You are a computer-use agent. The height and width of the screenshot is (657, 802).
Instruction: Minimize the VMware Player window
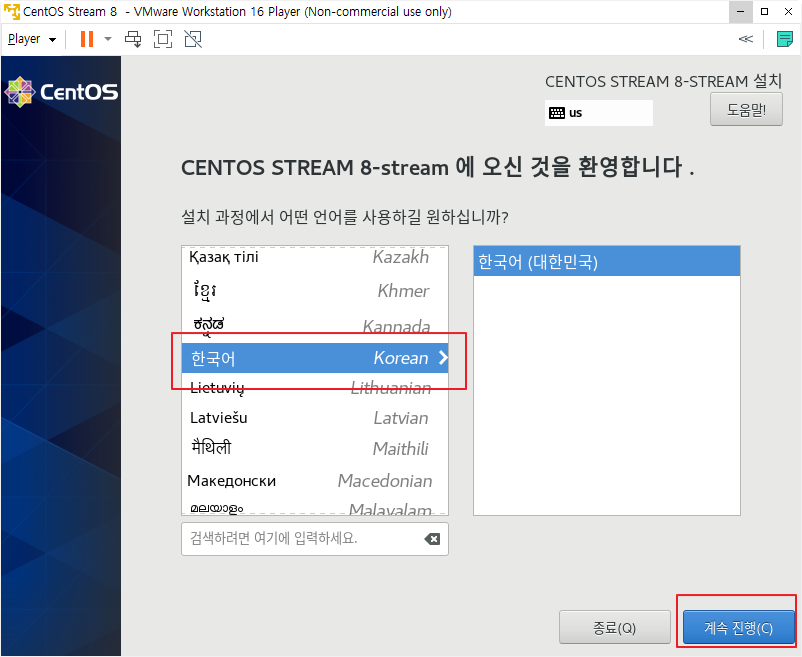click(x=741, y=11)
